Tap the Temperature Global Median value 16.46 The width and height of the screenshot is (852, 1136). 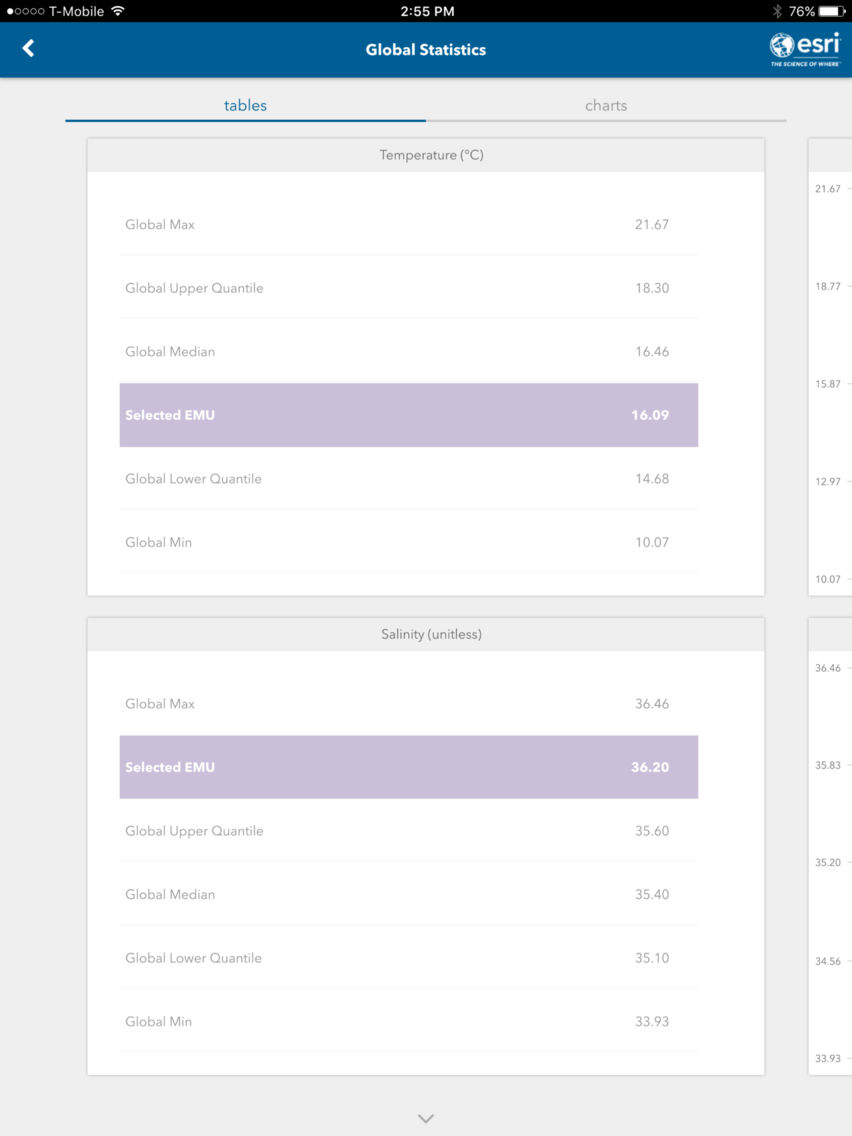(x=652, y=351)
